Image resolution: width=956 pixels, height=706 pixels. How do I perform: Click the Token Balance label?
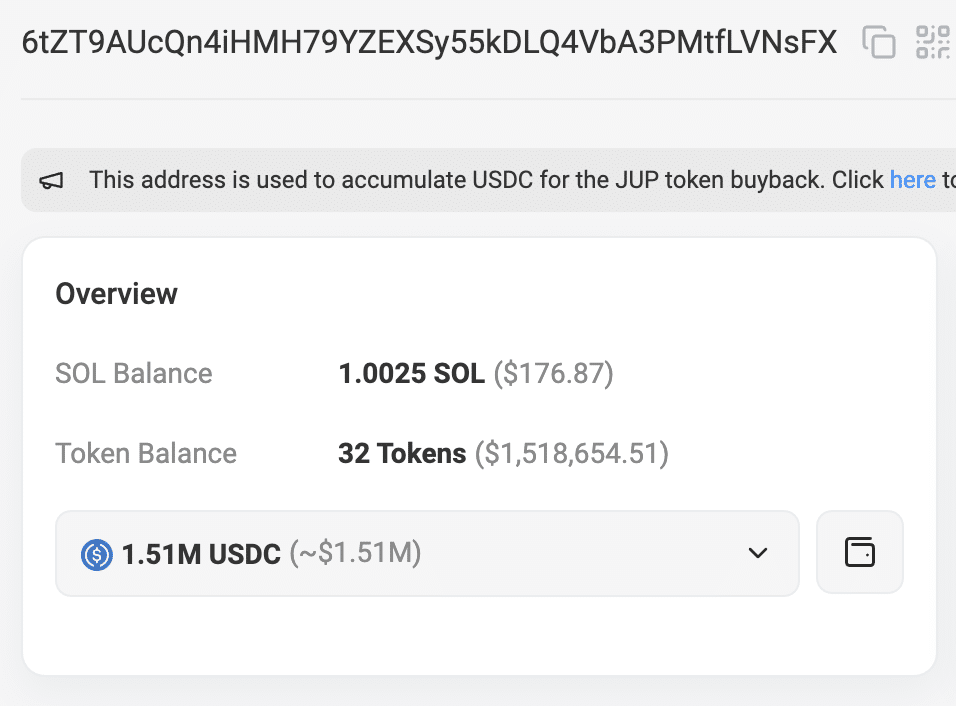[146, 454]
